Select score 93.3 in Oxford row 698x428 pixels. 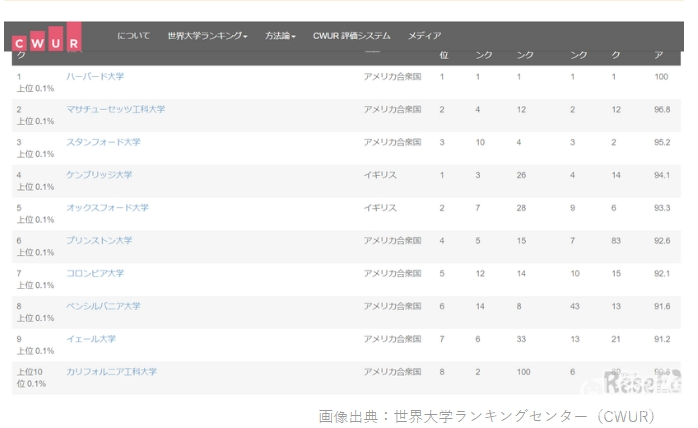tap(662, 208)
